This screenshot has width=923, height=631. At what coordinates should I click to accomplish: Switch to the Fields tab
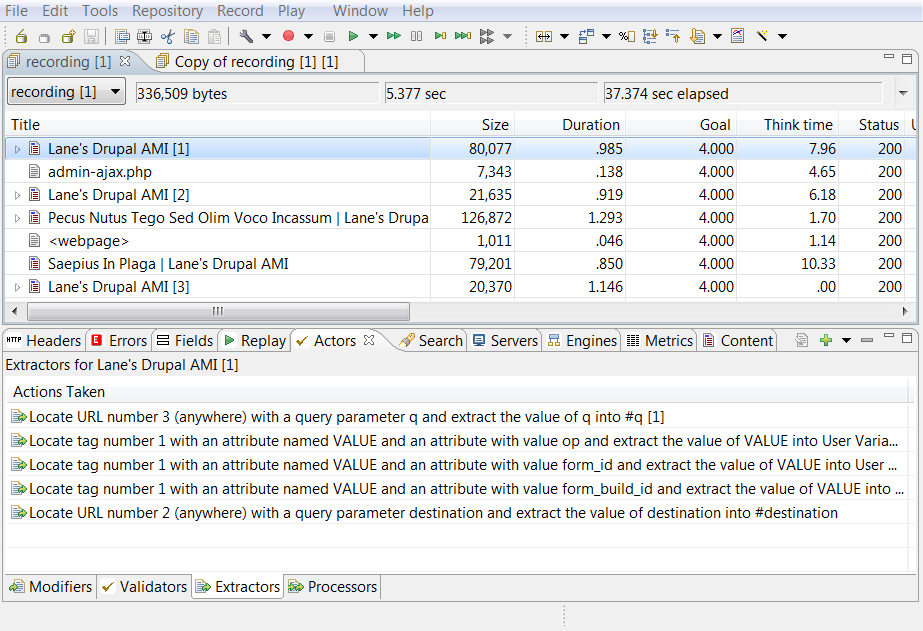click(185, 341)
